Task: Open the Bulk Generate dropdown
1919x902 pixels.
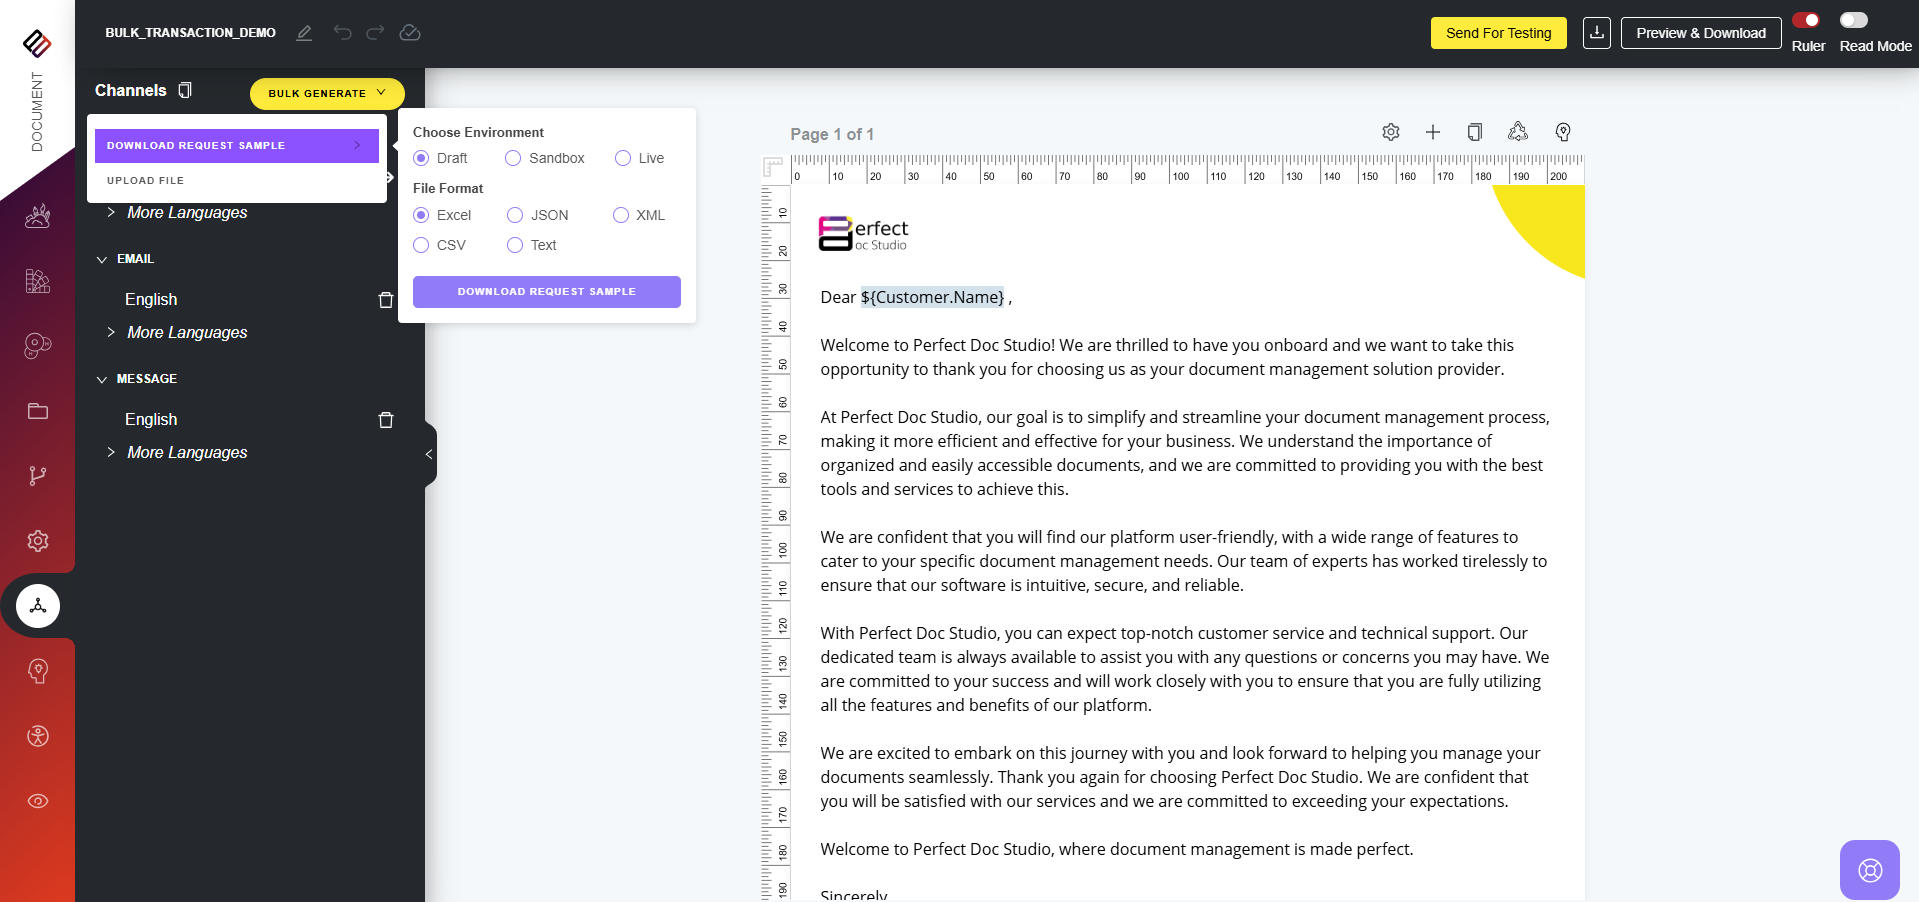Action: pos(327,93)
